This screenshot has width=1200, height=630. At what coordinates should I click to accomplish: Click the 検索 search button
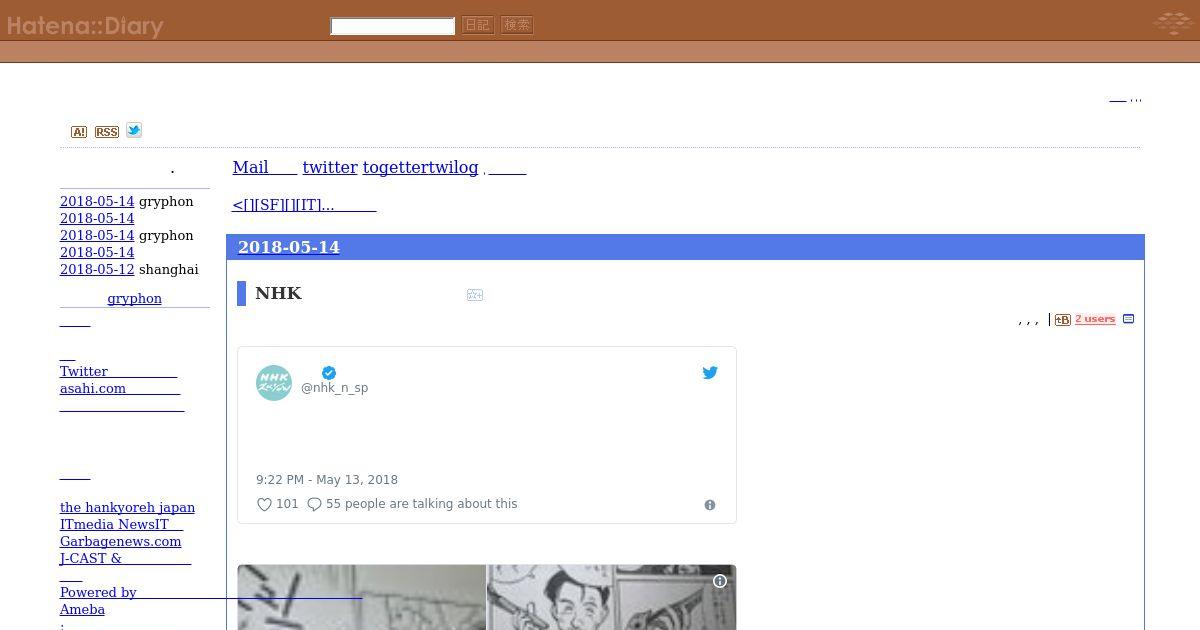coord(517,25)
